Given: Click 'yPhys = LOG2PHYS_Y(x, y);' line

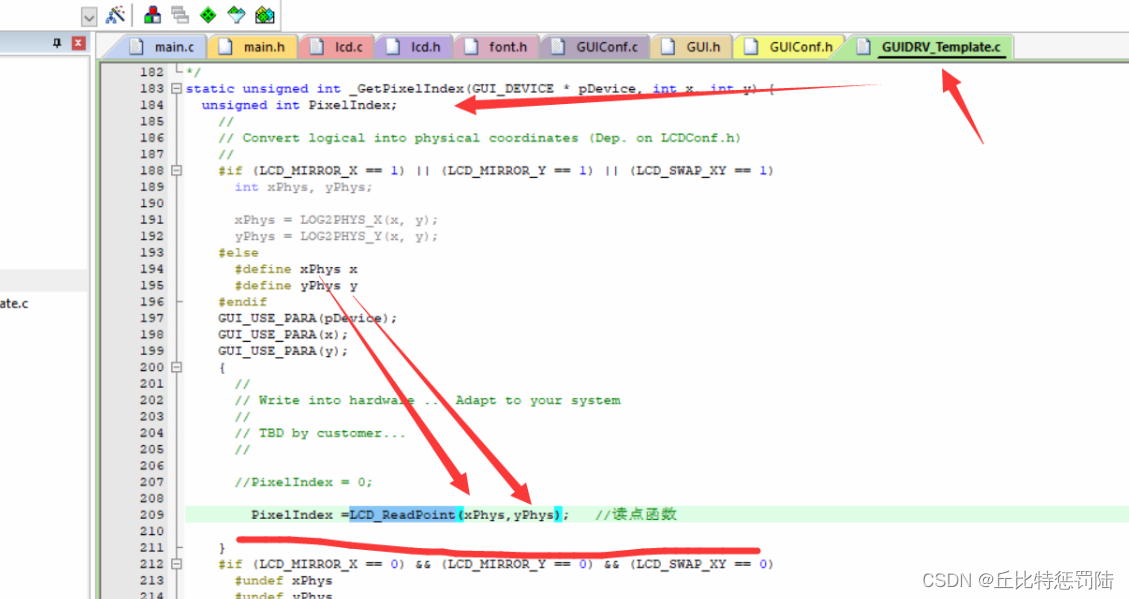Looking at the screenshot, I should coord(336,236).
